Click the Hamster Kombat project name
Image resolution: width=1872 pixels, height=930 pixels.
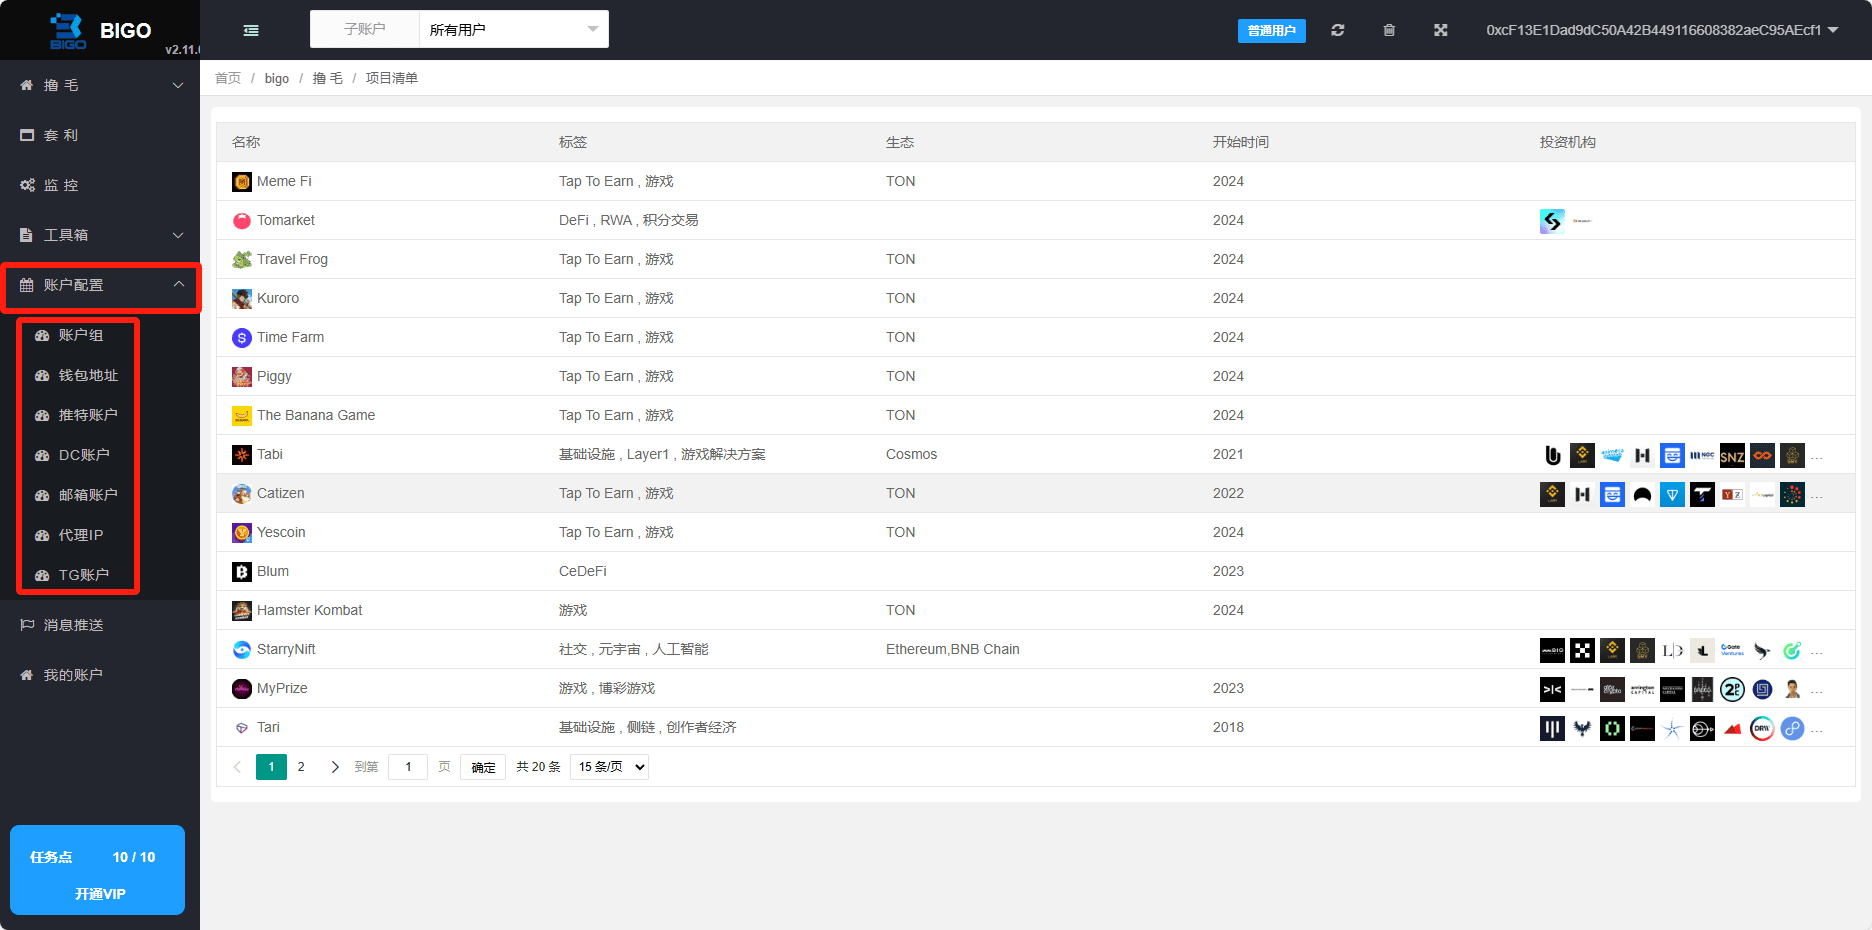(309, 611)
